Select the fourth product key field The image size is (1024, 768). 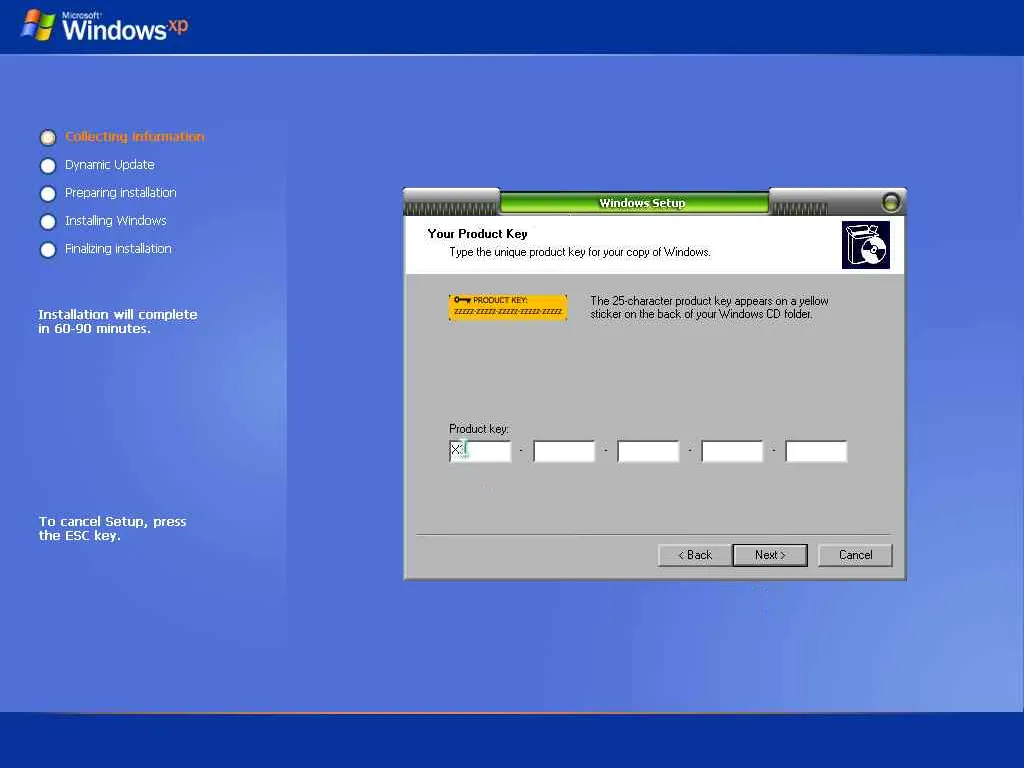pyautogui.click(x=732, y=451)
